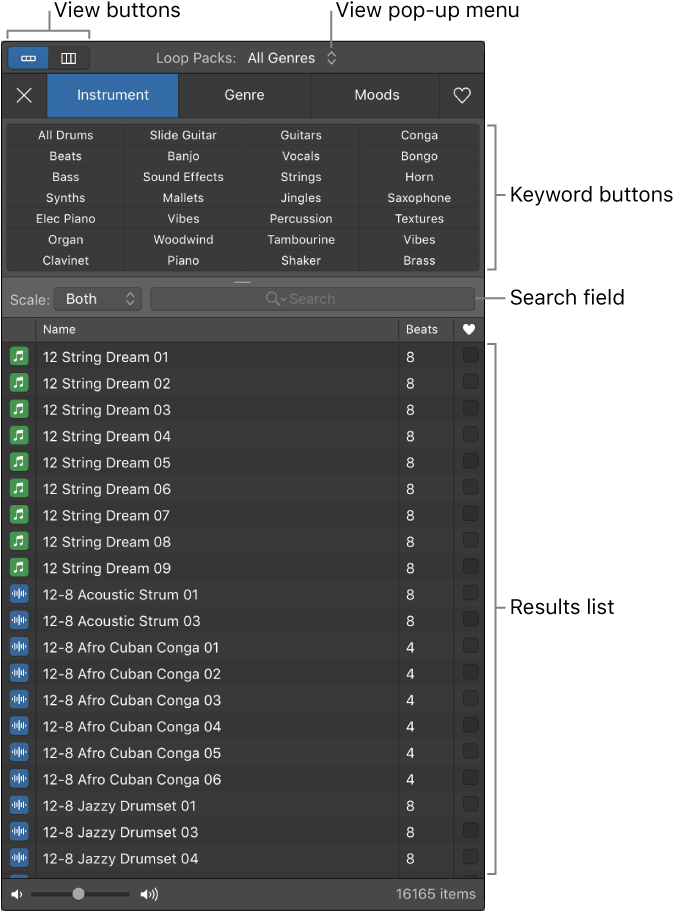Viewport: 673px width, 911px height.
Task: Favorite 12-8 Afro Cuban Conga 05 checkbox
Action: coord(470,751)
